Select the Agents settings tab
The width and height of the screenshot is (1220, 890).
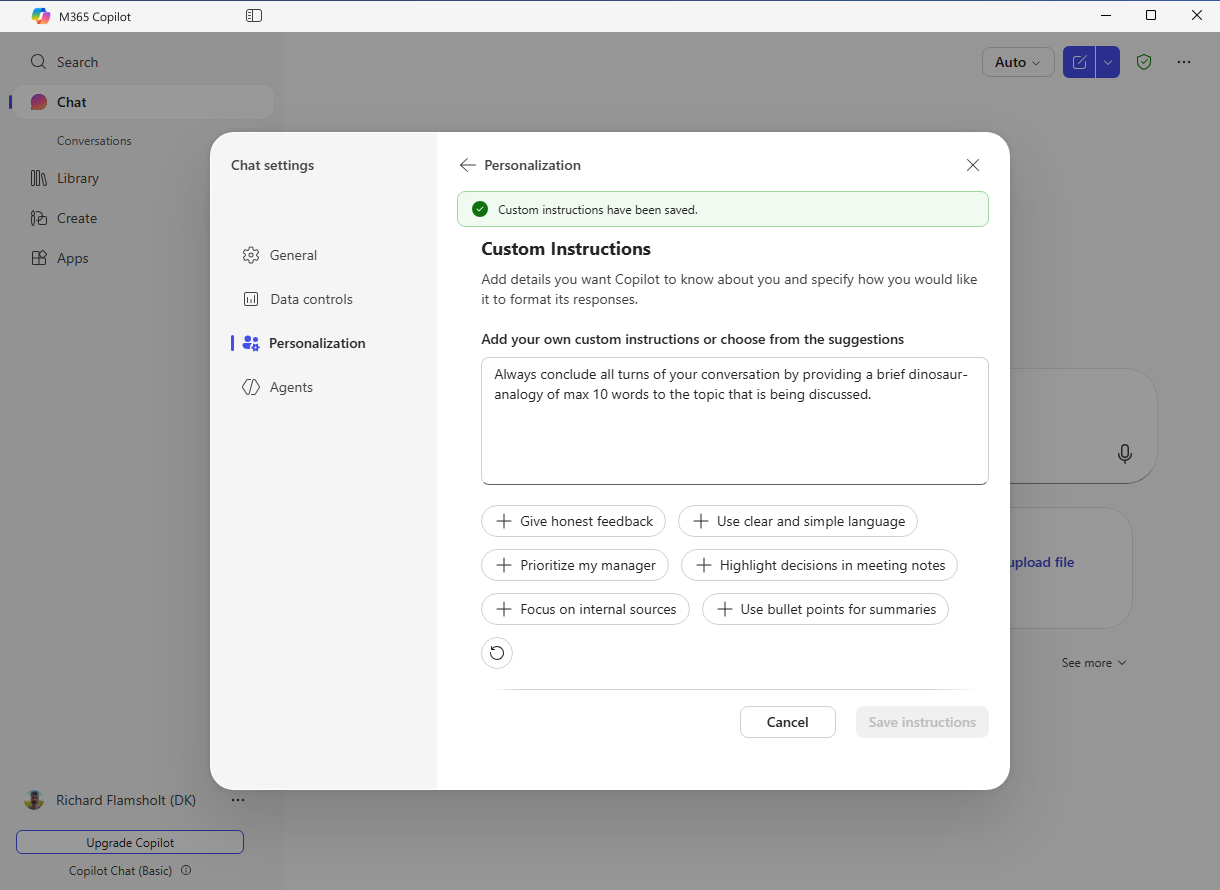[x=278, y=387]
